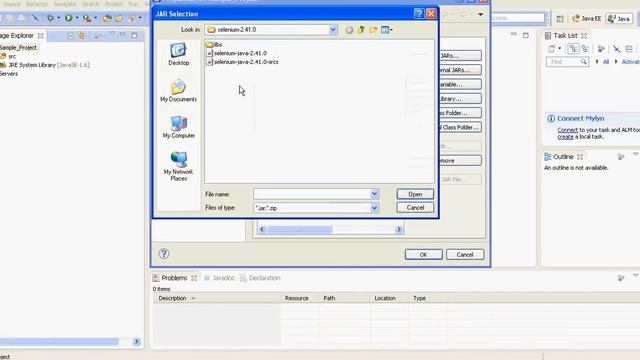
Task: Click the Add Class Folder button
Action: point(460,113)
